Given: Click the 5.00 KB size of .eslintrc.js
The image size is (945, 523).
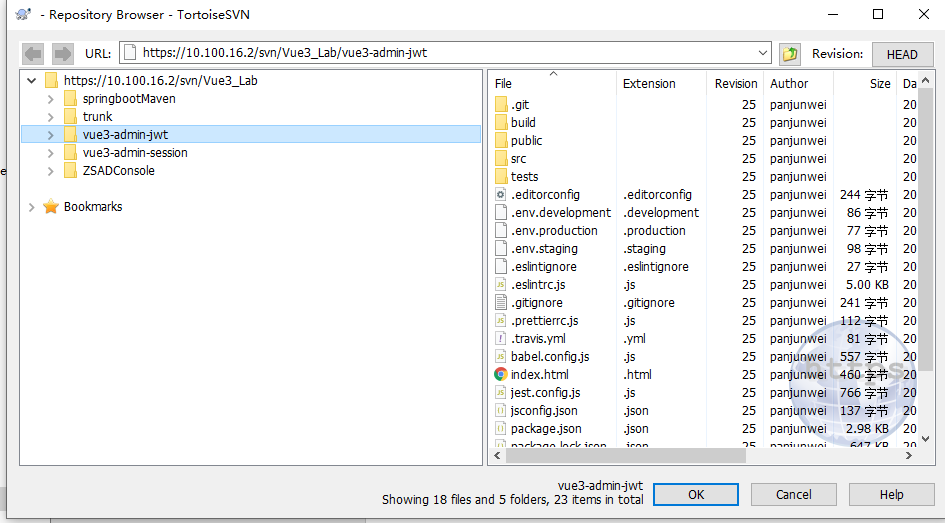Looking at the screenshot, I should tap(867, 284).
